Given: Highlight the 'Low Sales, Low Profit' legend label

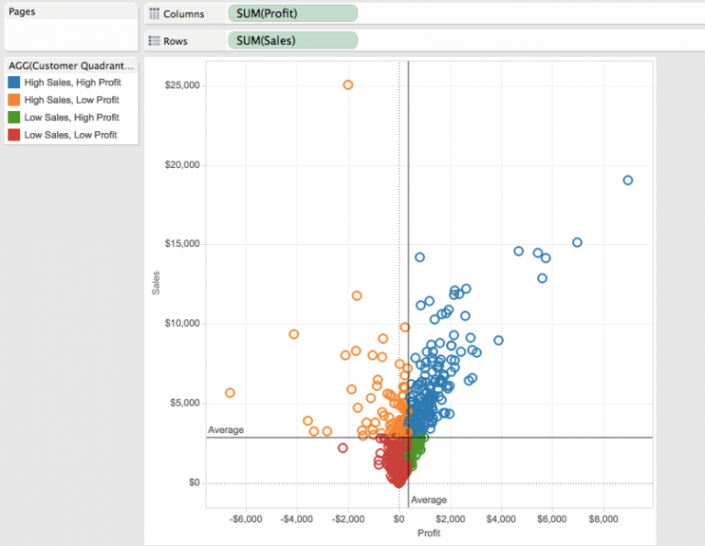Looking at the screenshot, I should point(70,134).
